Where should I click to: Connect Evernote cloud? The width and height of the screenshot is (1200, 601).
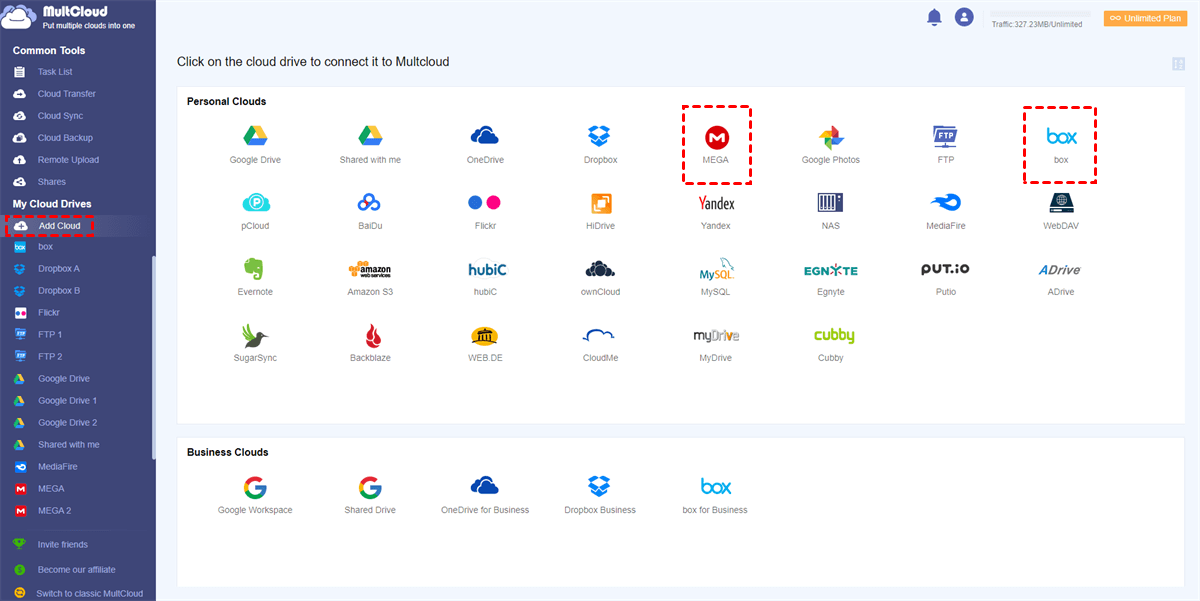pyautogui.click(x=255, y=277)
